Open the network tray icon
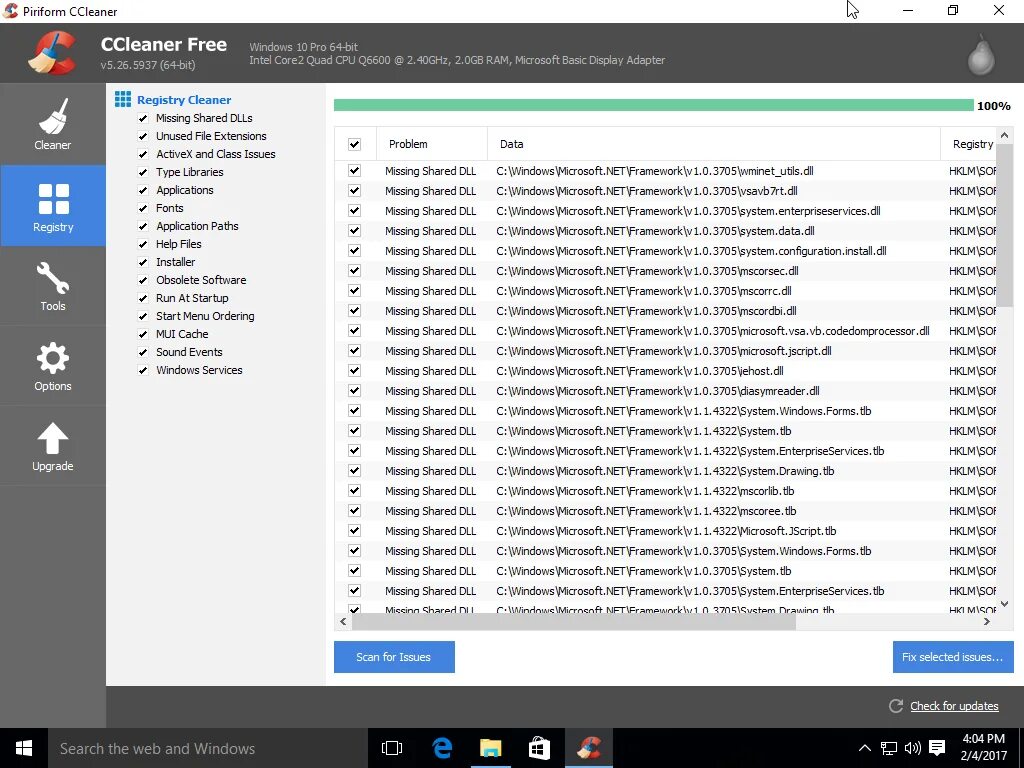Image resolution: width=1024 pixels, height=768 pixels. [x=888, y=748]
